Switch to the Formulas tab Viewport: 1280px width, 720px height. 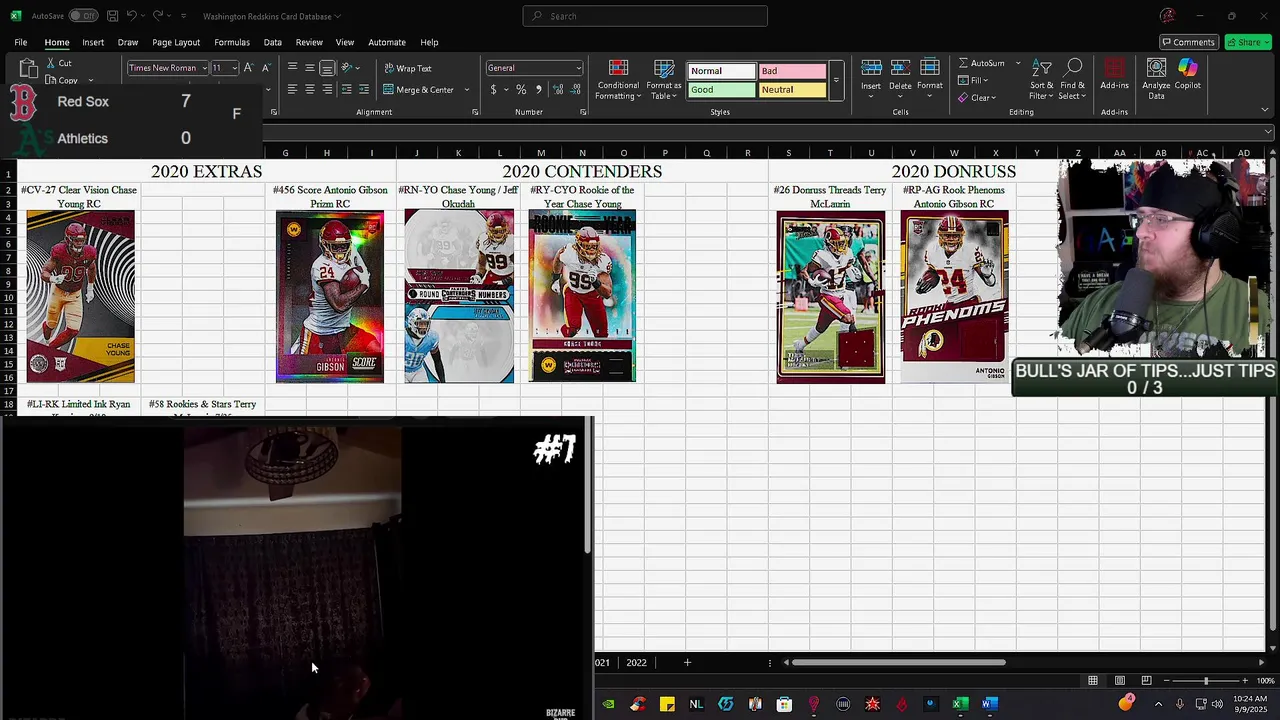coord(232,42)
